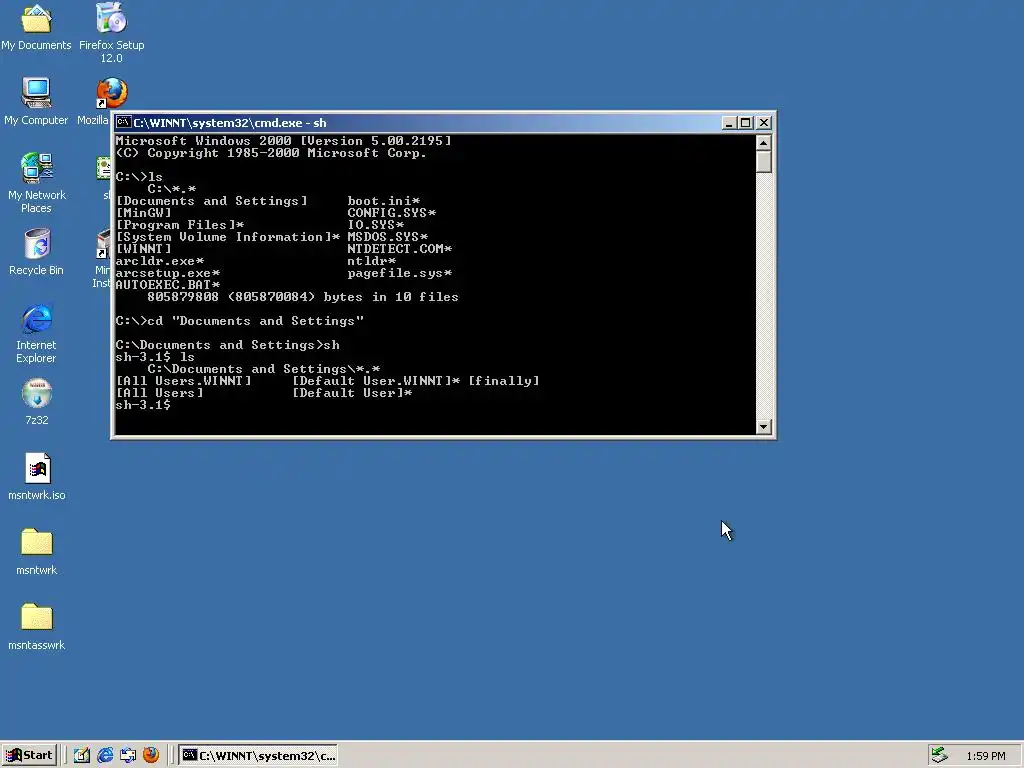
Task: Click the "[MinGW]" directory entry
Action: click(x=144, y=213)
